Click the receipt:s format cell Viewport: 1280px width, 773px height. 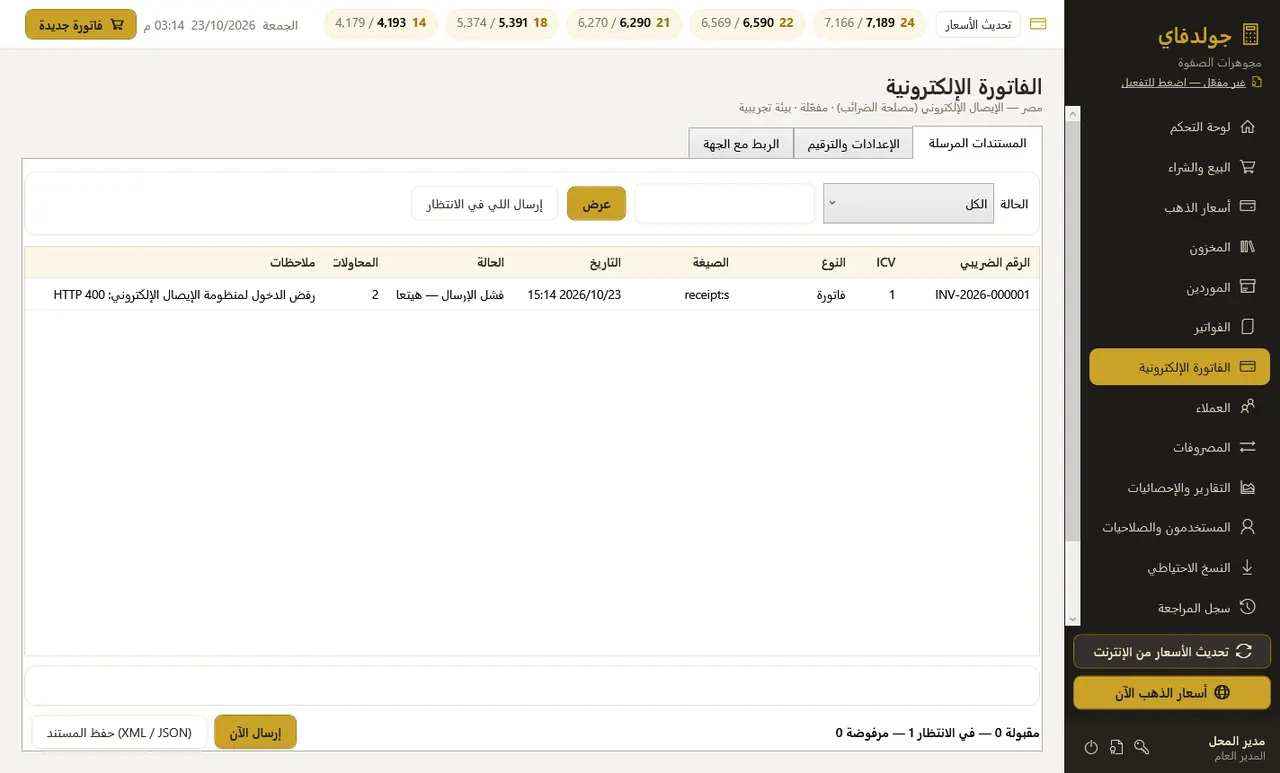[x=707, y=295]
